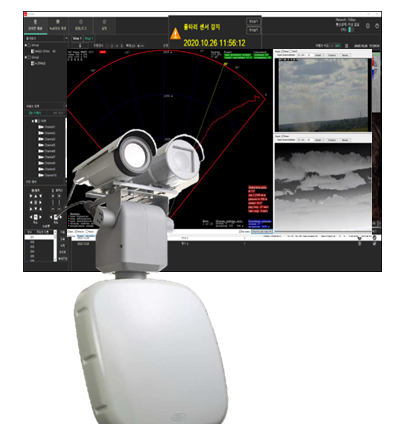
Task: Expand the second Group tree node
Action: [26, 57]
